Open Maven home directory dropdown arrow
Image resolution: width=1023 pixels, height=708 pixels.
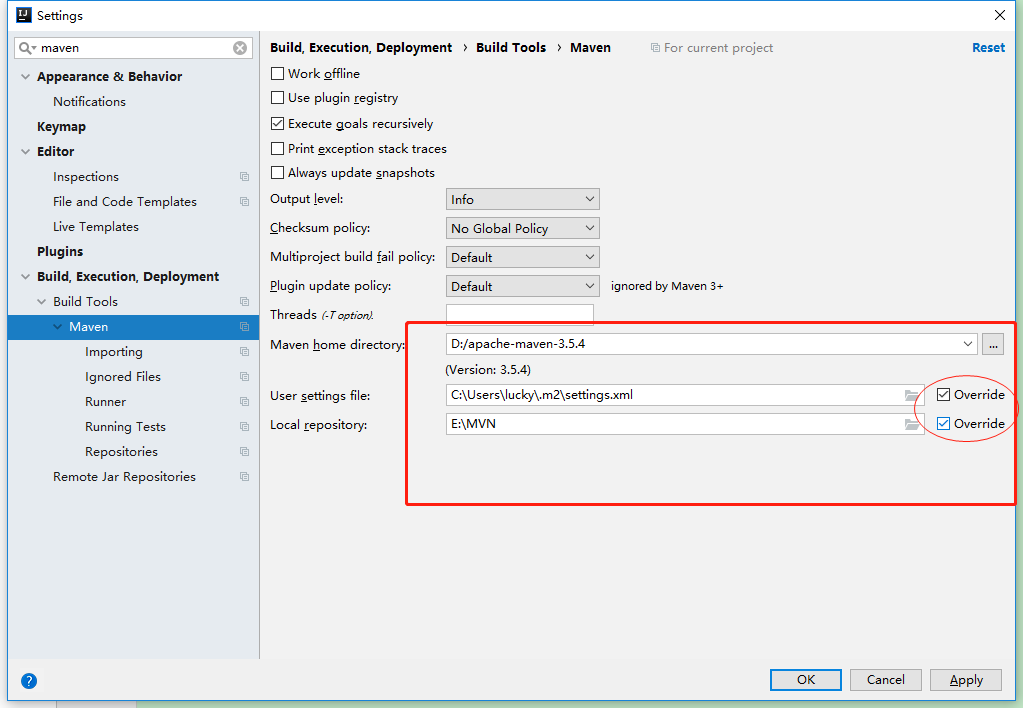pos(968,344)
